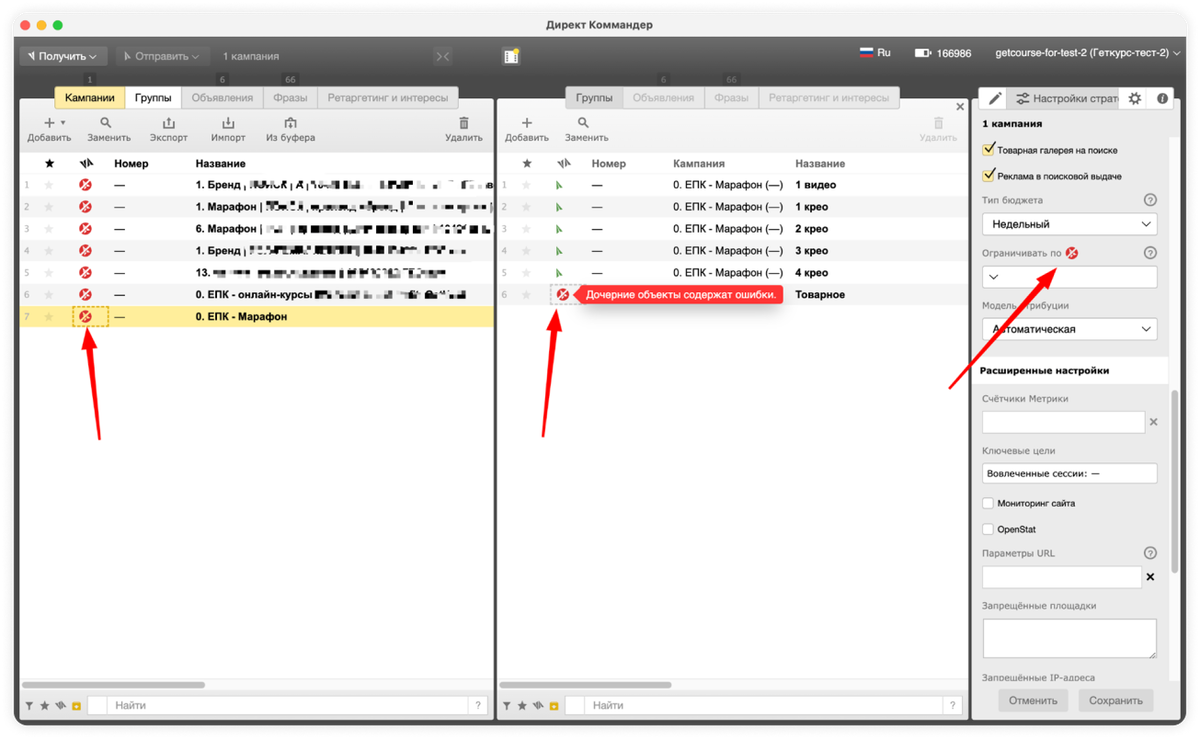Image resolution: width=1200 pixels, height=740 pixels.
Task: Open the notes icon with yellow dot
Action: (511, 56)
